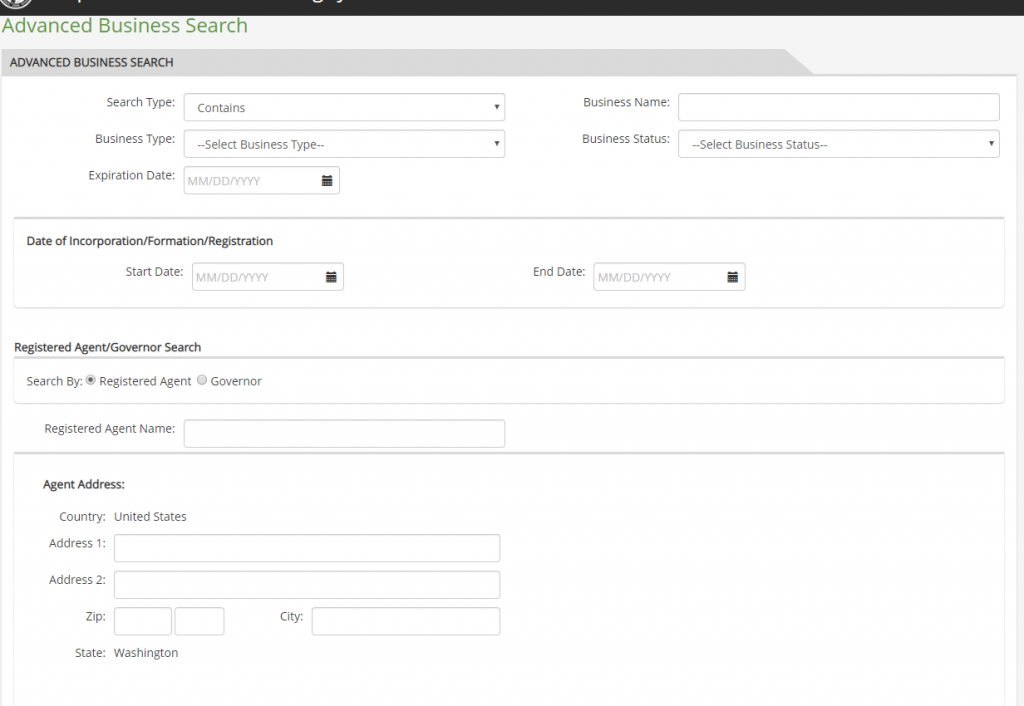Focus the Business Name input field
Screen dimensions: 1024x706
839,107
